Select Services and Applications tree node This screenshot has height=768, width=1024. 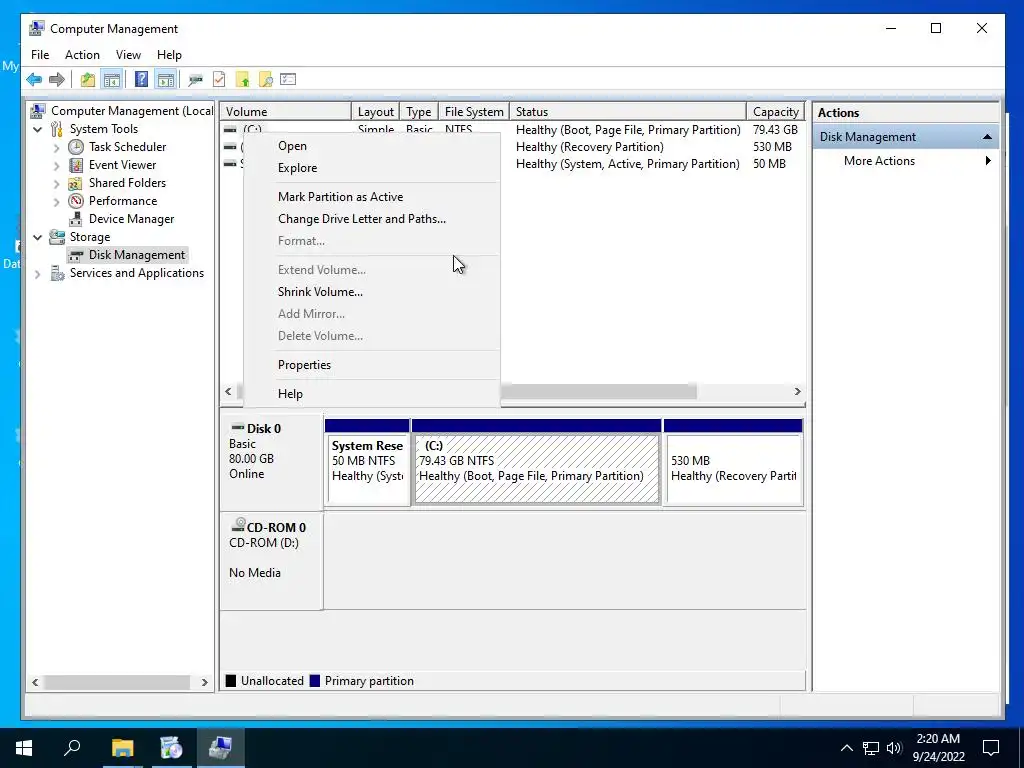pos(136,273)
